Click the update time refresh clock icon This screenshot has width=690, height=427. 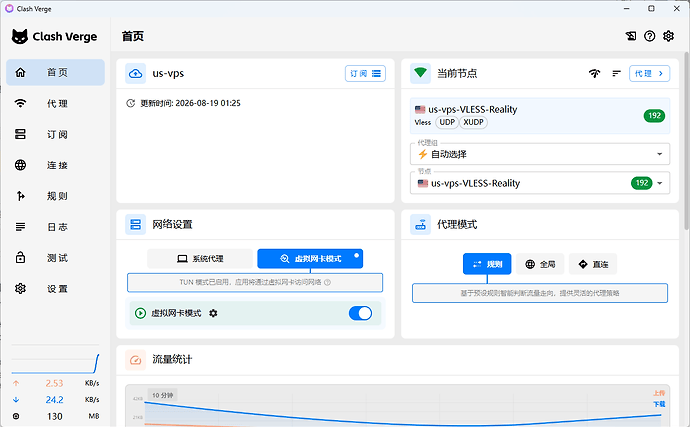click(130, 103)
